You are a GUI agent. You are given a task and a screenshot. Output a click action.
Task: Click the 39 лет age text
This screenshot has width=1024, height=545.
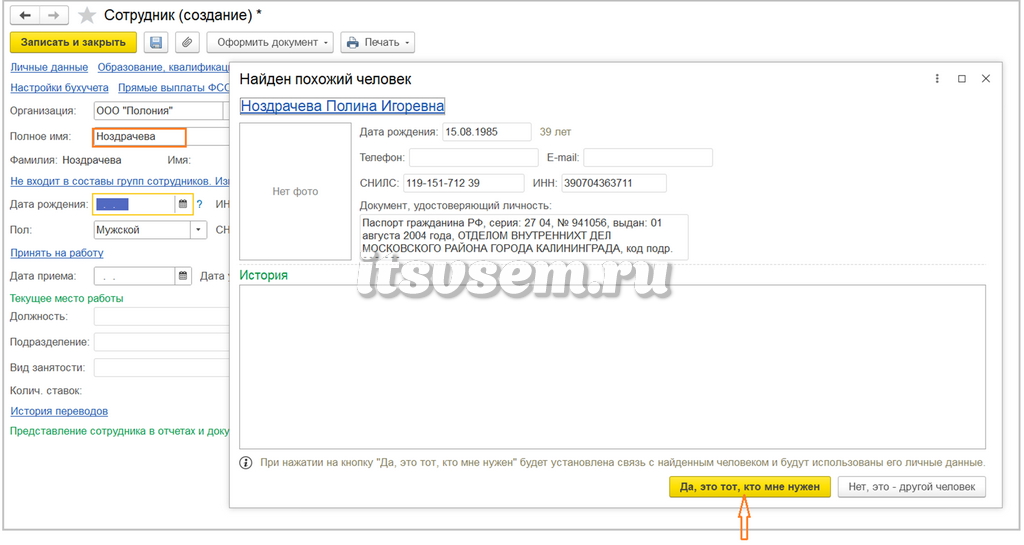pos(555,132)
